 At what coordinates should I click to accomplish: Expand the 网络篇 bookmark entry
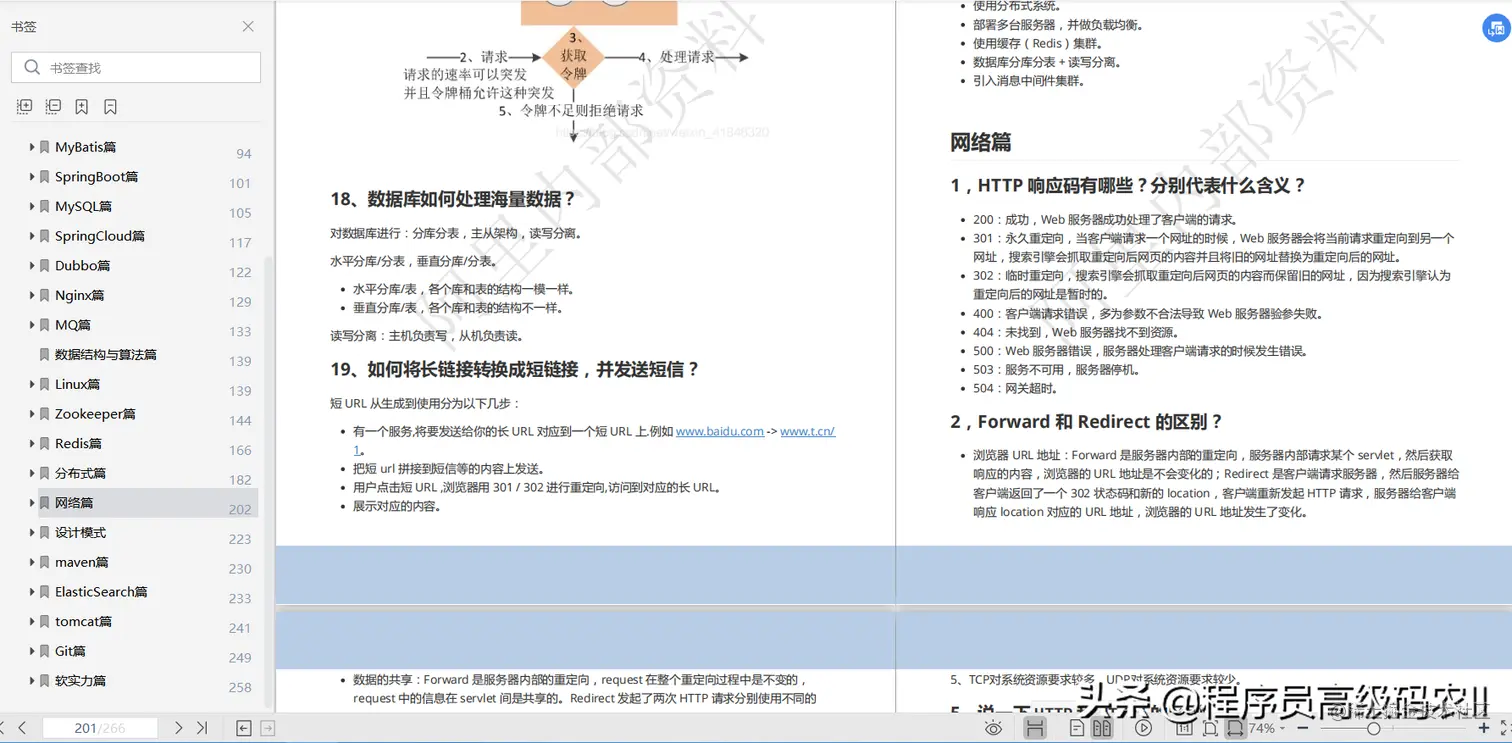coord(32,502)
